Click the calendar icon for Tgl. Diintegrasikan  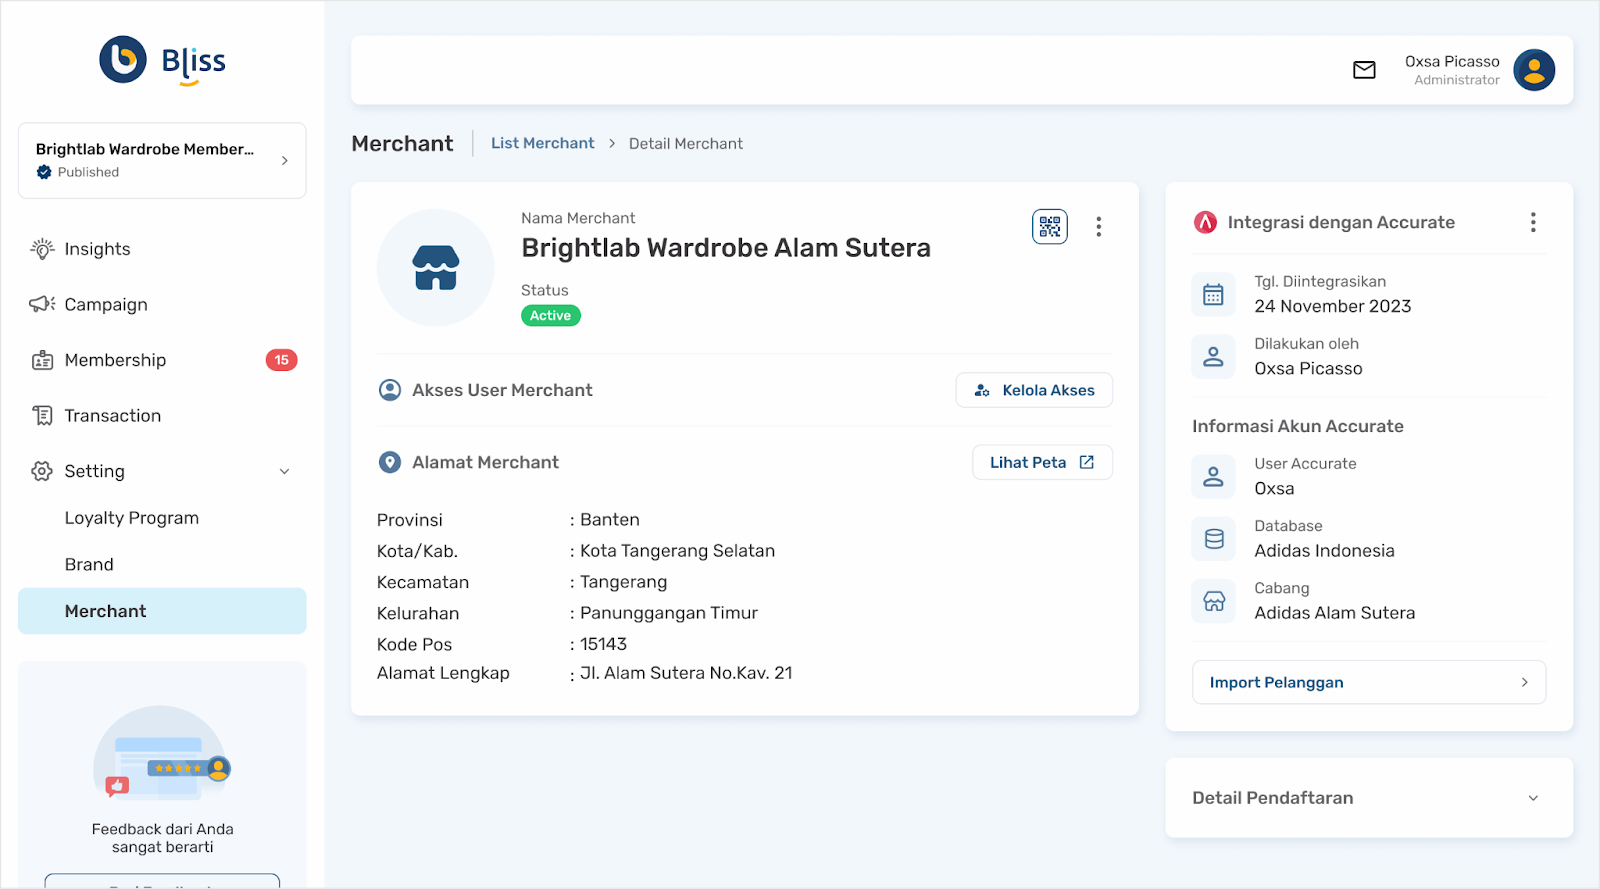1214,294
